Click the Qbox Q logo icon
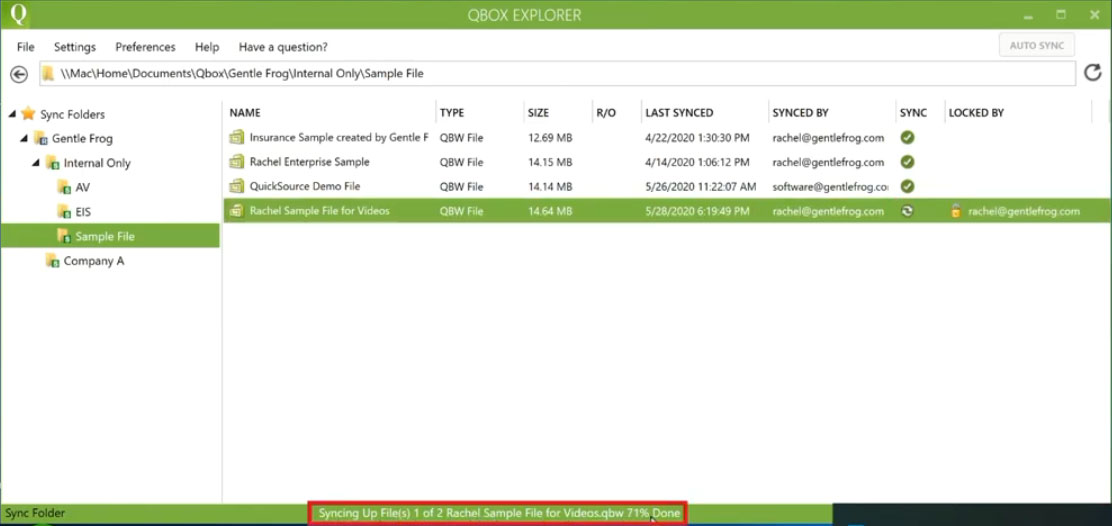Image resolution: width=1112 pixels, height=526 pixels. (x=15, y=14)
